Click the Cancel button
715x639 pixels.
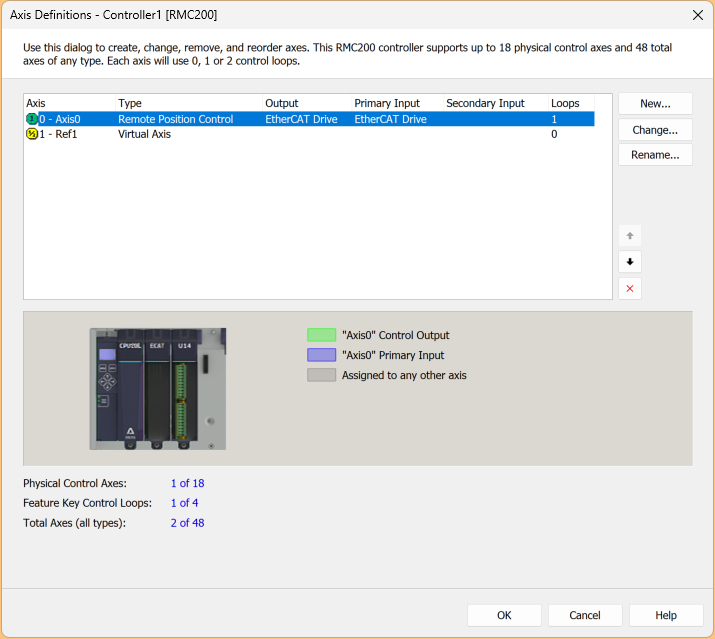tap(585, 615)
